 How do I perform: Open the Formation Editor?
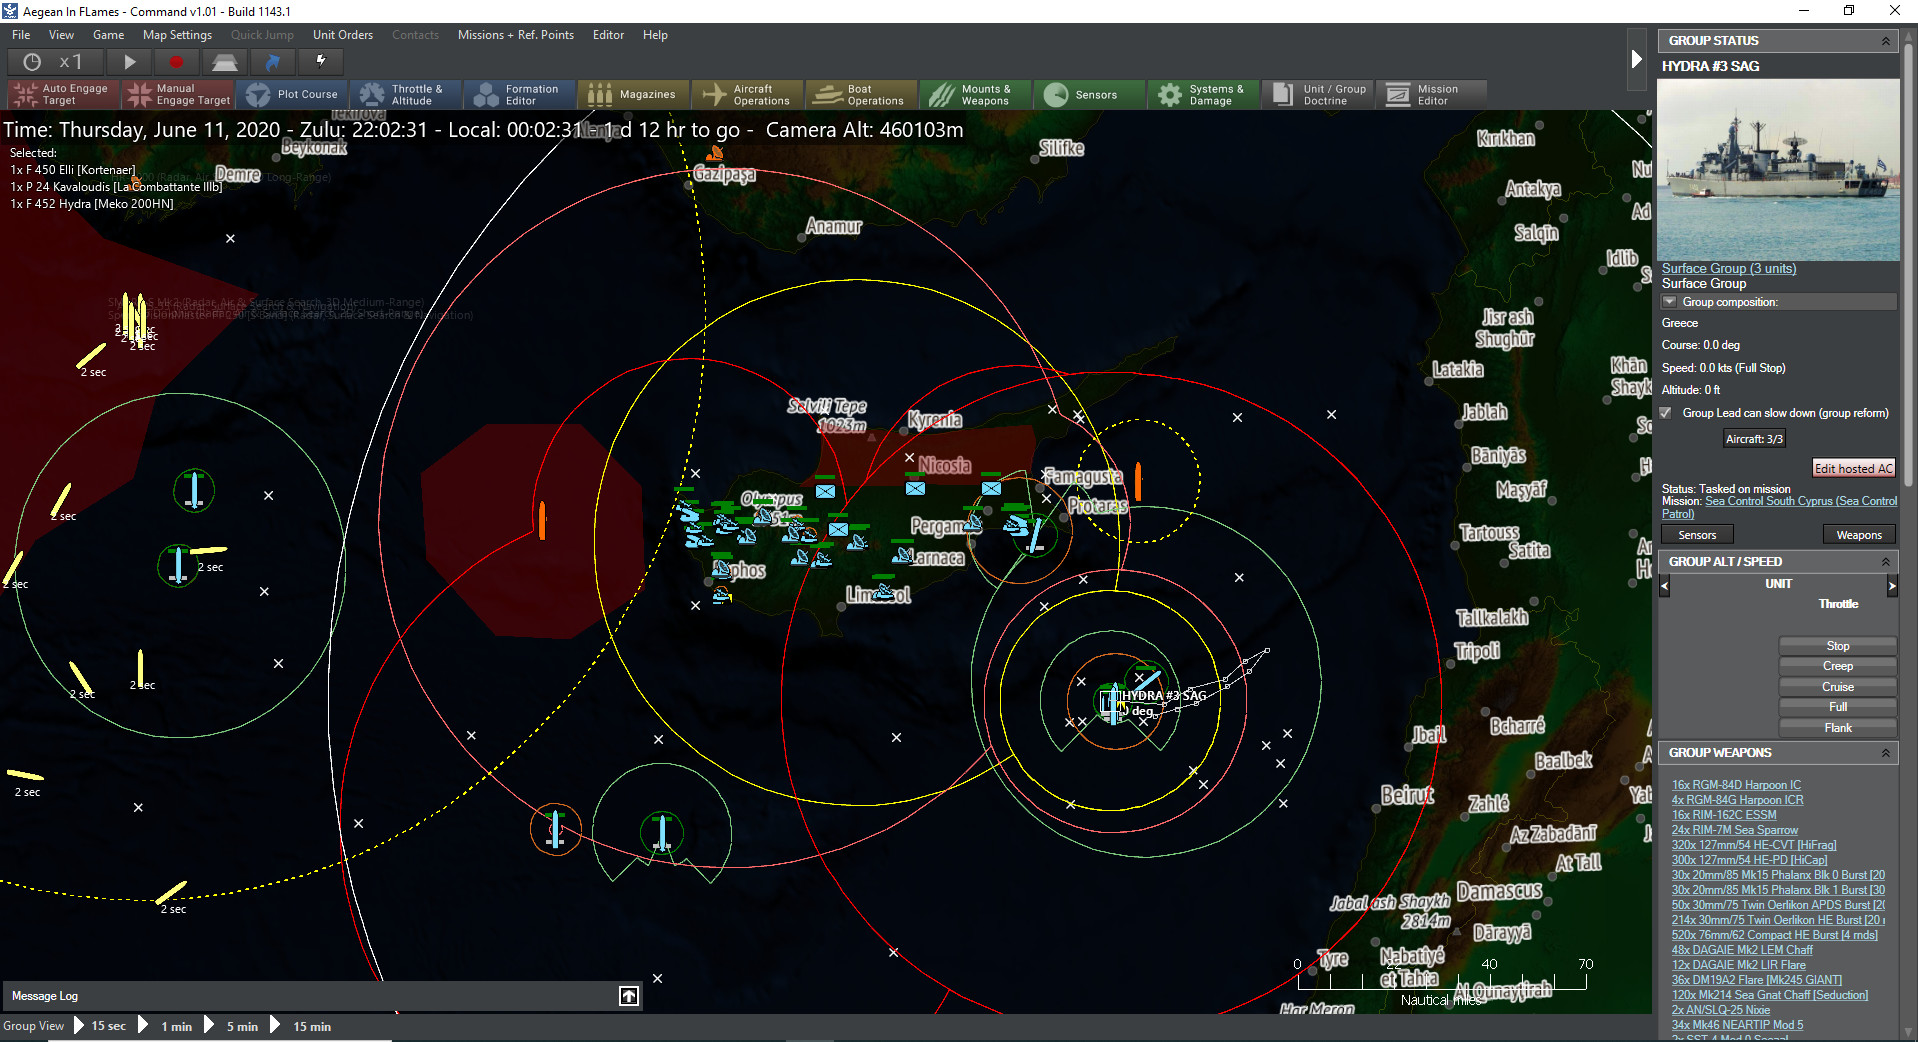520,94
